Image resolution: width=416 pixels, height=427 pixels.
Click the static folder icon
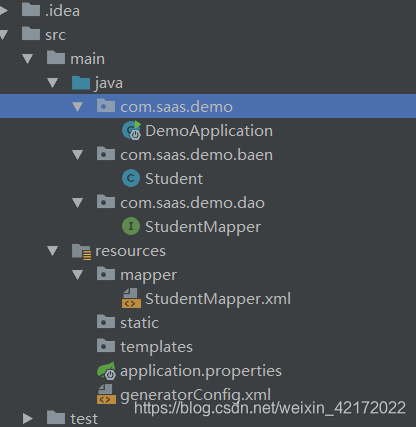click(106, 322)
